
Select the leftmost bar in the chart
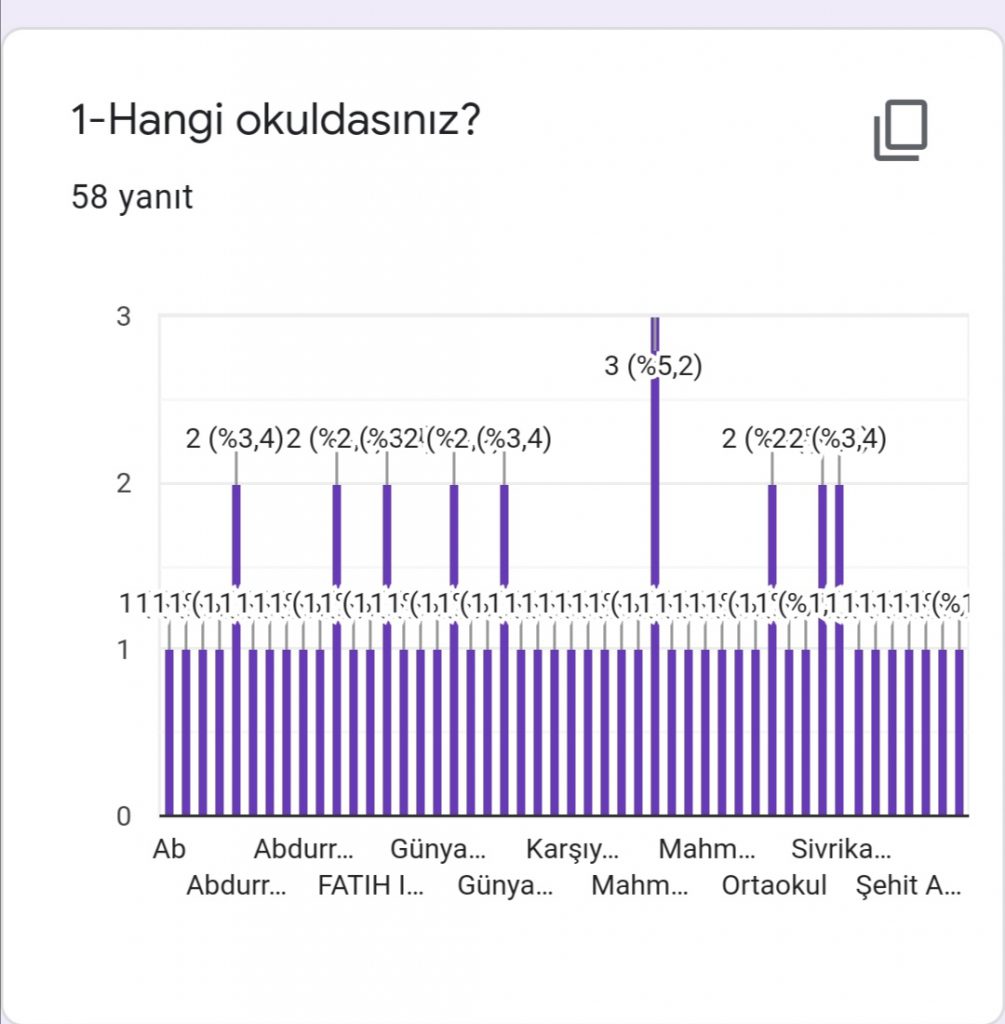tap(170, 732)
